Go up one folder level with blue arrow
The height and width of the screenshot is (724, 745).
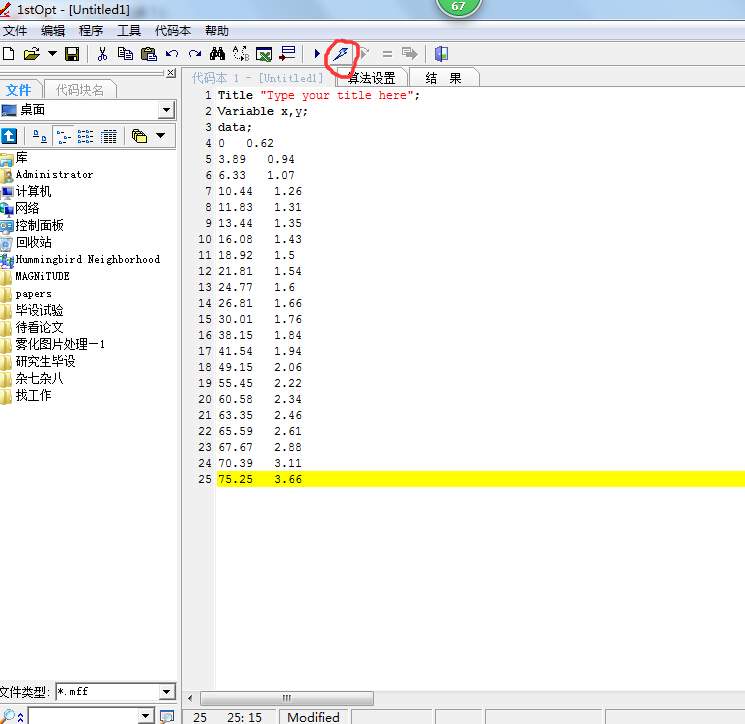point(10,137)
